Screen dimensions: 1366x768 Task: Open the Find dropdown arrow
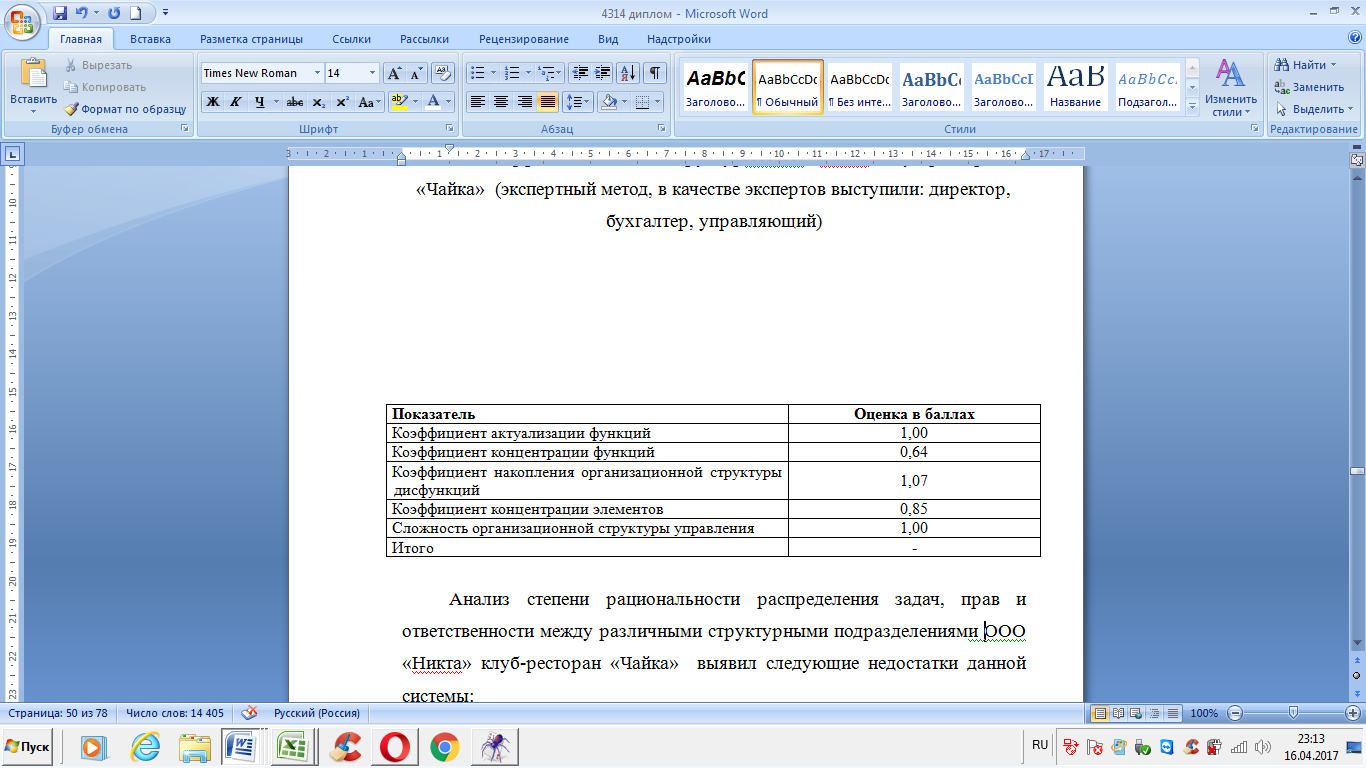point(1333,65)
